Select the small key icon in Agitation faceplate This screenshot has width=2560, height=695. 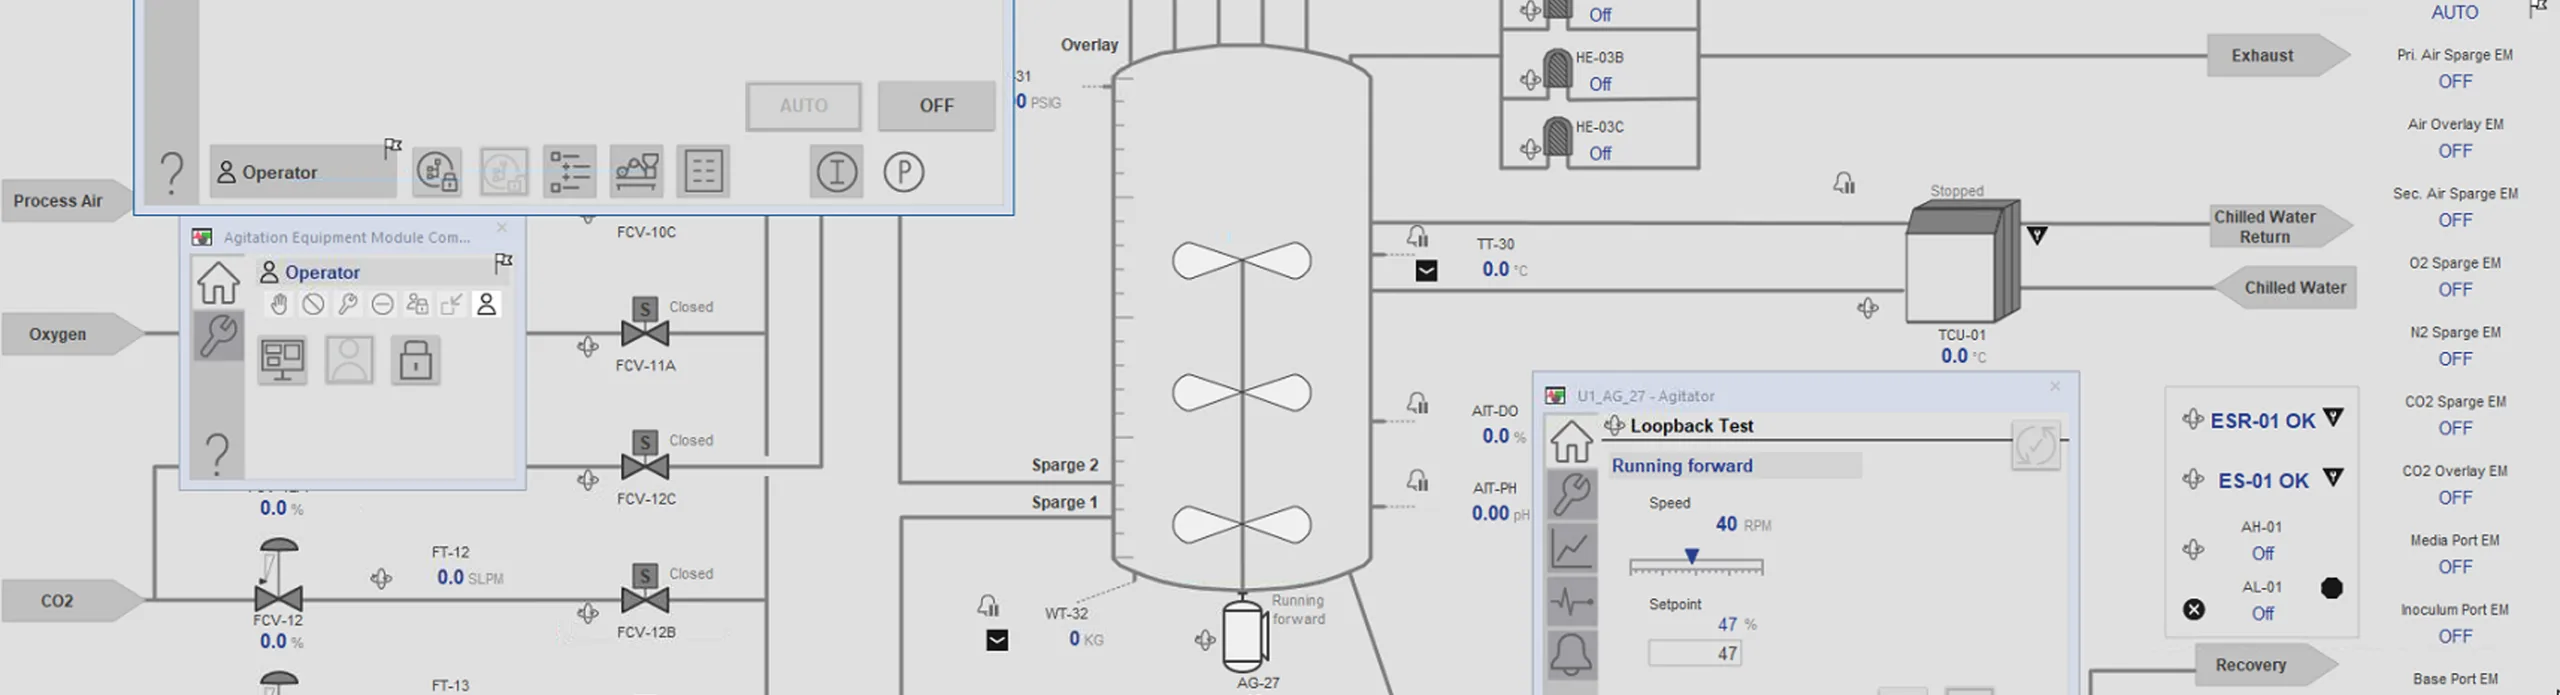[348, 304]
